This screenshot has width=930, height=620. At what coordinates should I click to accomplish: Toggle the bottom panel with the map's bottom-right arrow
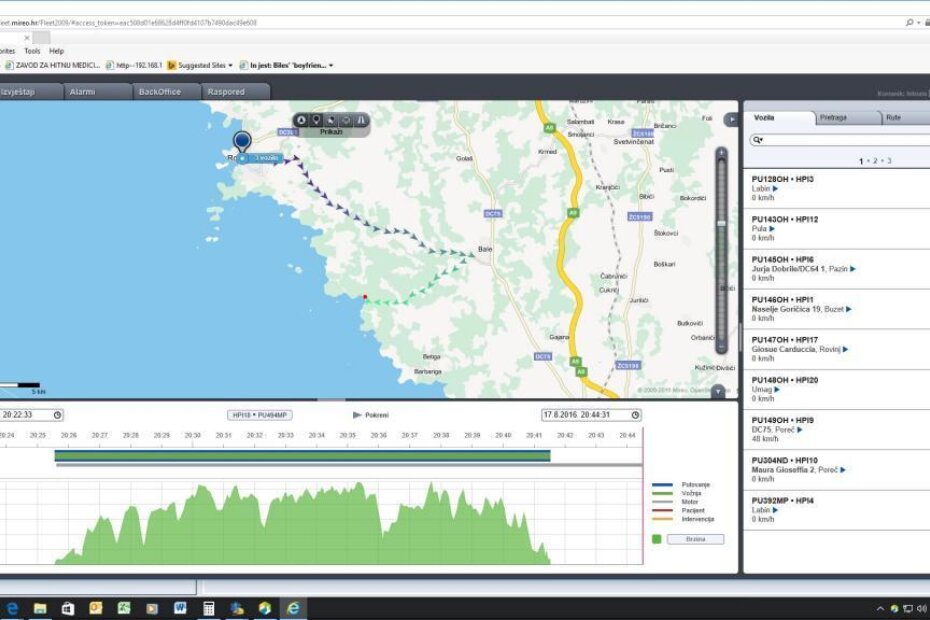717,391
